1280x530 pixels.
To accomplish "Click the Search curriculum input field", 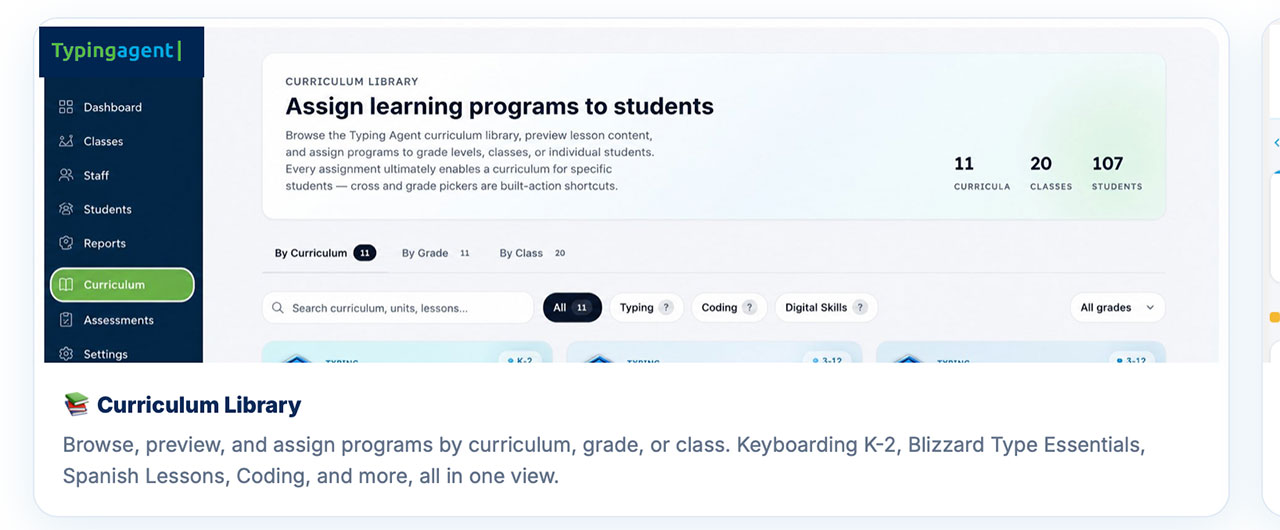I will [398, 308].
